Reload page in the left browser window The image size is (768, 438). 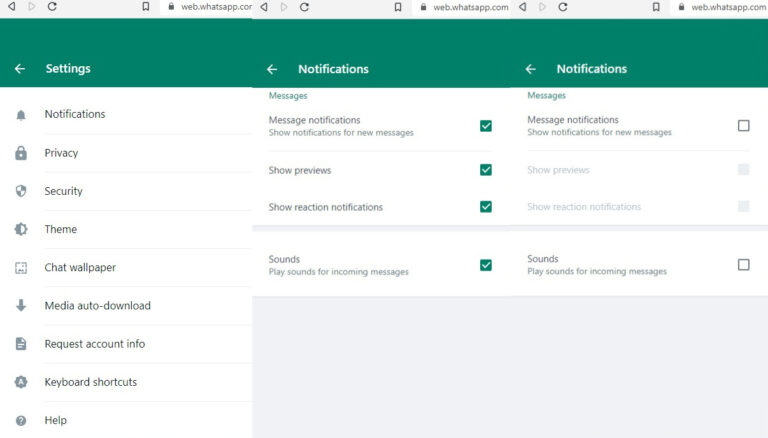click(52, 7)
